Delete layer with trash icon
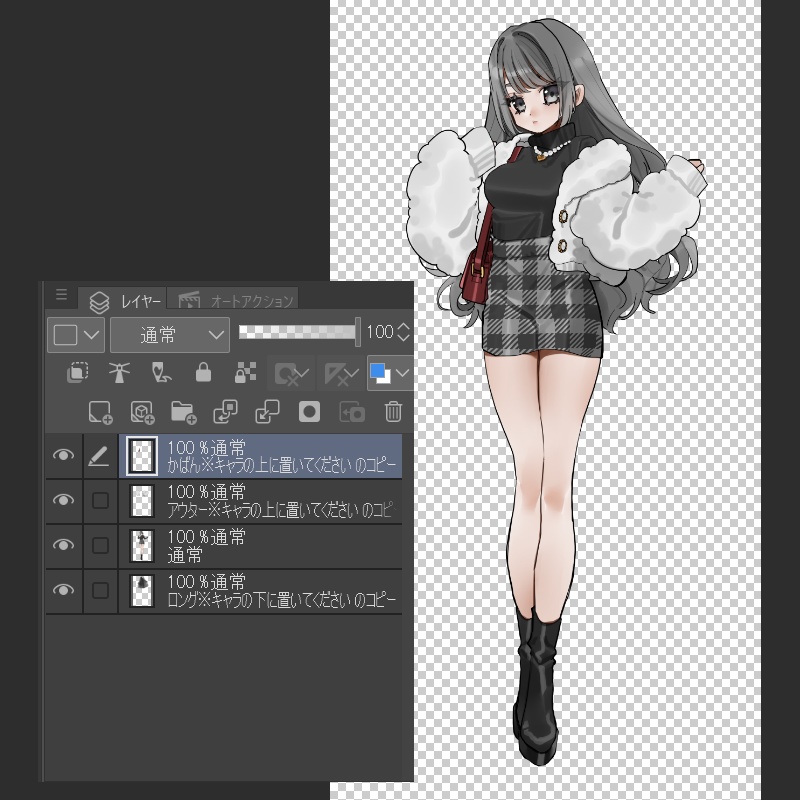Image resolution: width=800 pixels, height=800 pixels. coord(393,412)
